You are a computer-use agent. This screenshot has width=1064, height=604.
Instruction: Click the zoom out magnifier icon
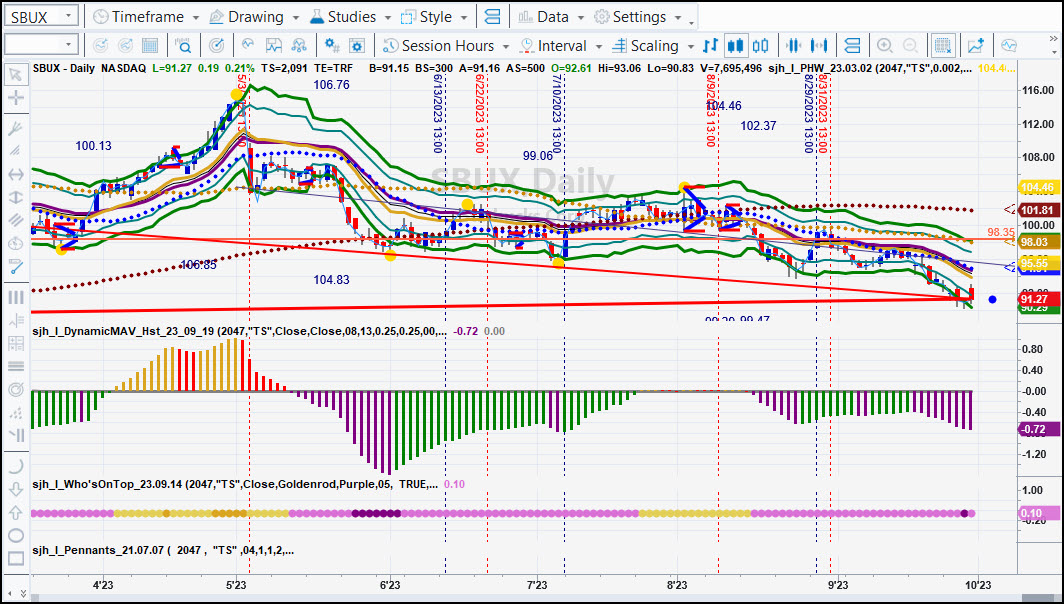coord(910,45)
